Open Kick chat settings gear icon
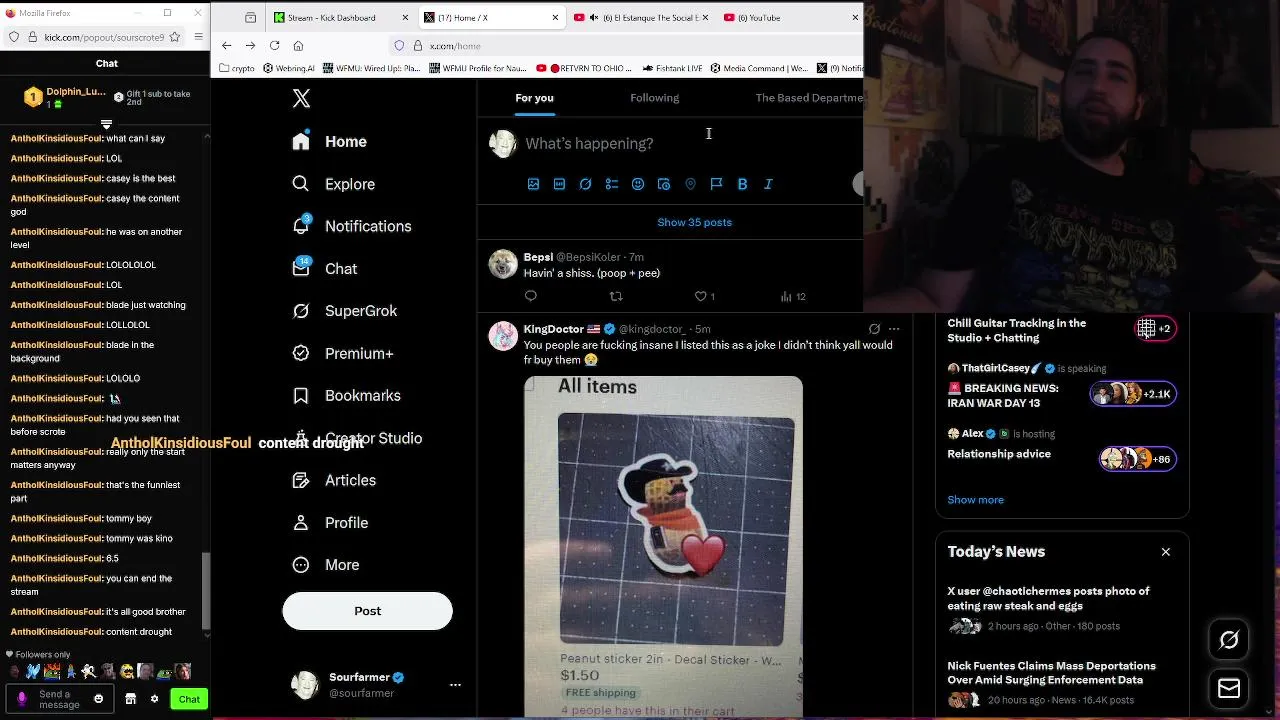1280x720 pixels. 154,699
